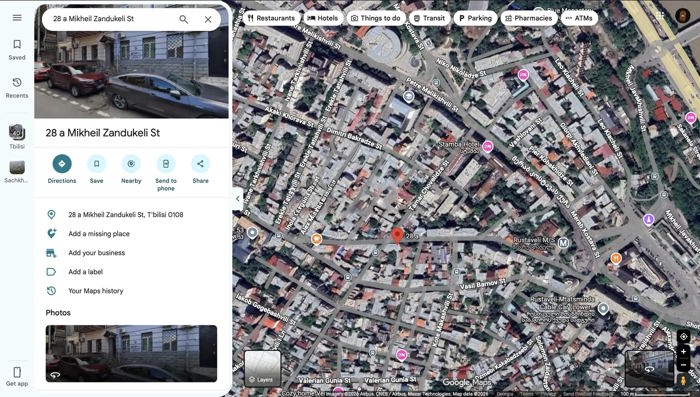Click the place title 28 a Mikheil Zandukeli St
The width and height of the screenshot is (700, 397).
pyautogui.click(x=103, y=133)
